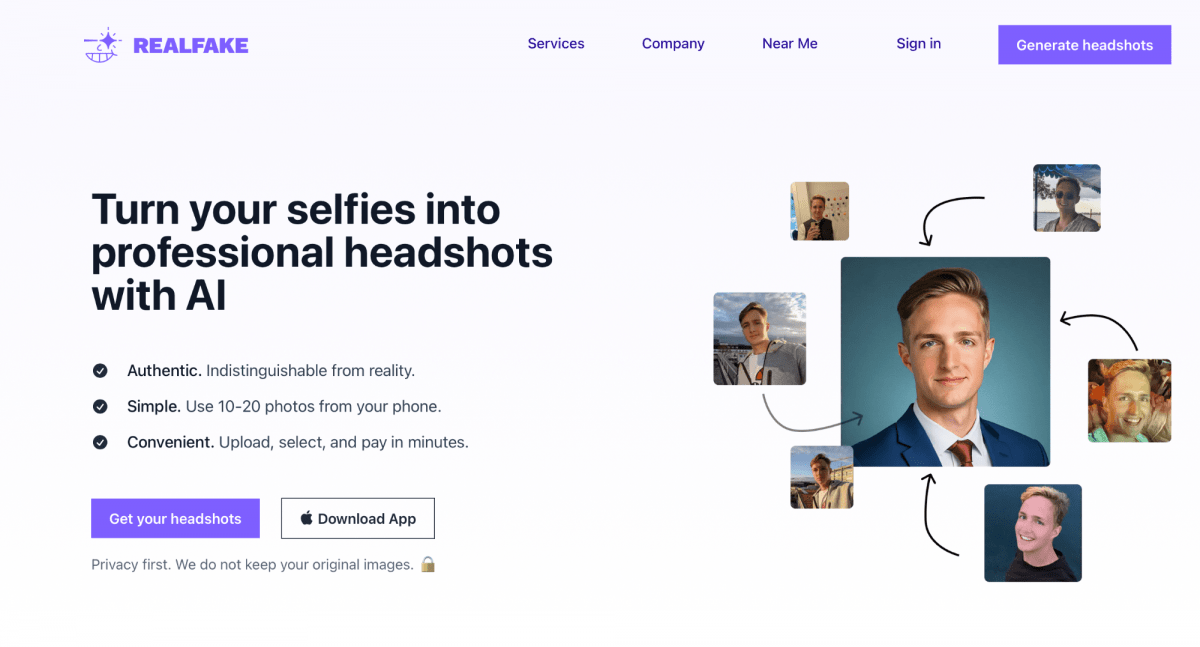Open the Company menu
Image resolution: width=1200 pixels, height=647 pixels.
click(673, 44)
